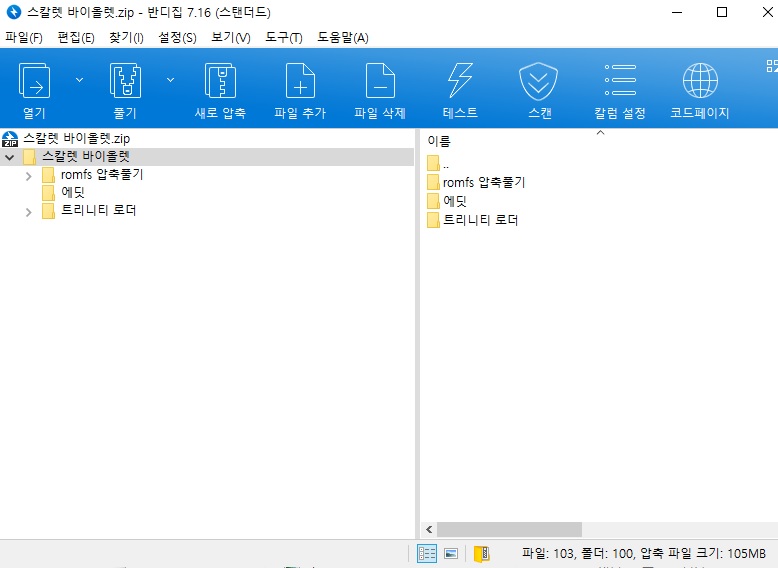The height and width of the screenshot is (568, 778).
Task: Click the Scan (스캔) shield icon
Action: click(x=538, y=81)
